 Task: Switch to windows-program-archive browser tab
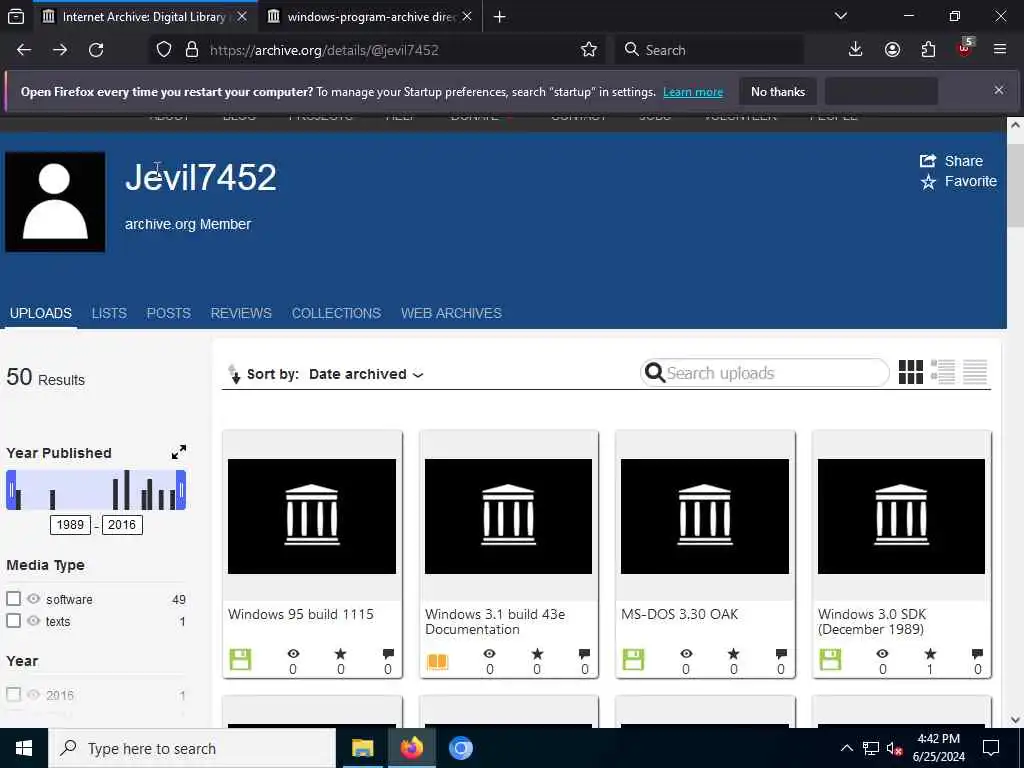pos(370,16)
